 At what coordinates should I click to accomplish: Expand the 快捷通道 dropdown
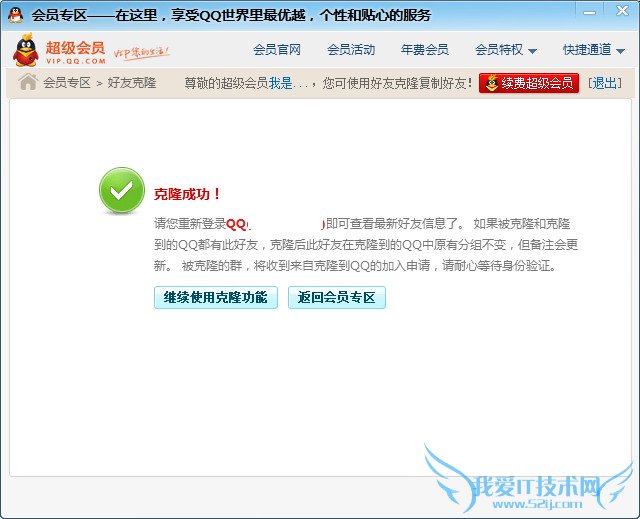pos(594,50)
